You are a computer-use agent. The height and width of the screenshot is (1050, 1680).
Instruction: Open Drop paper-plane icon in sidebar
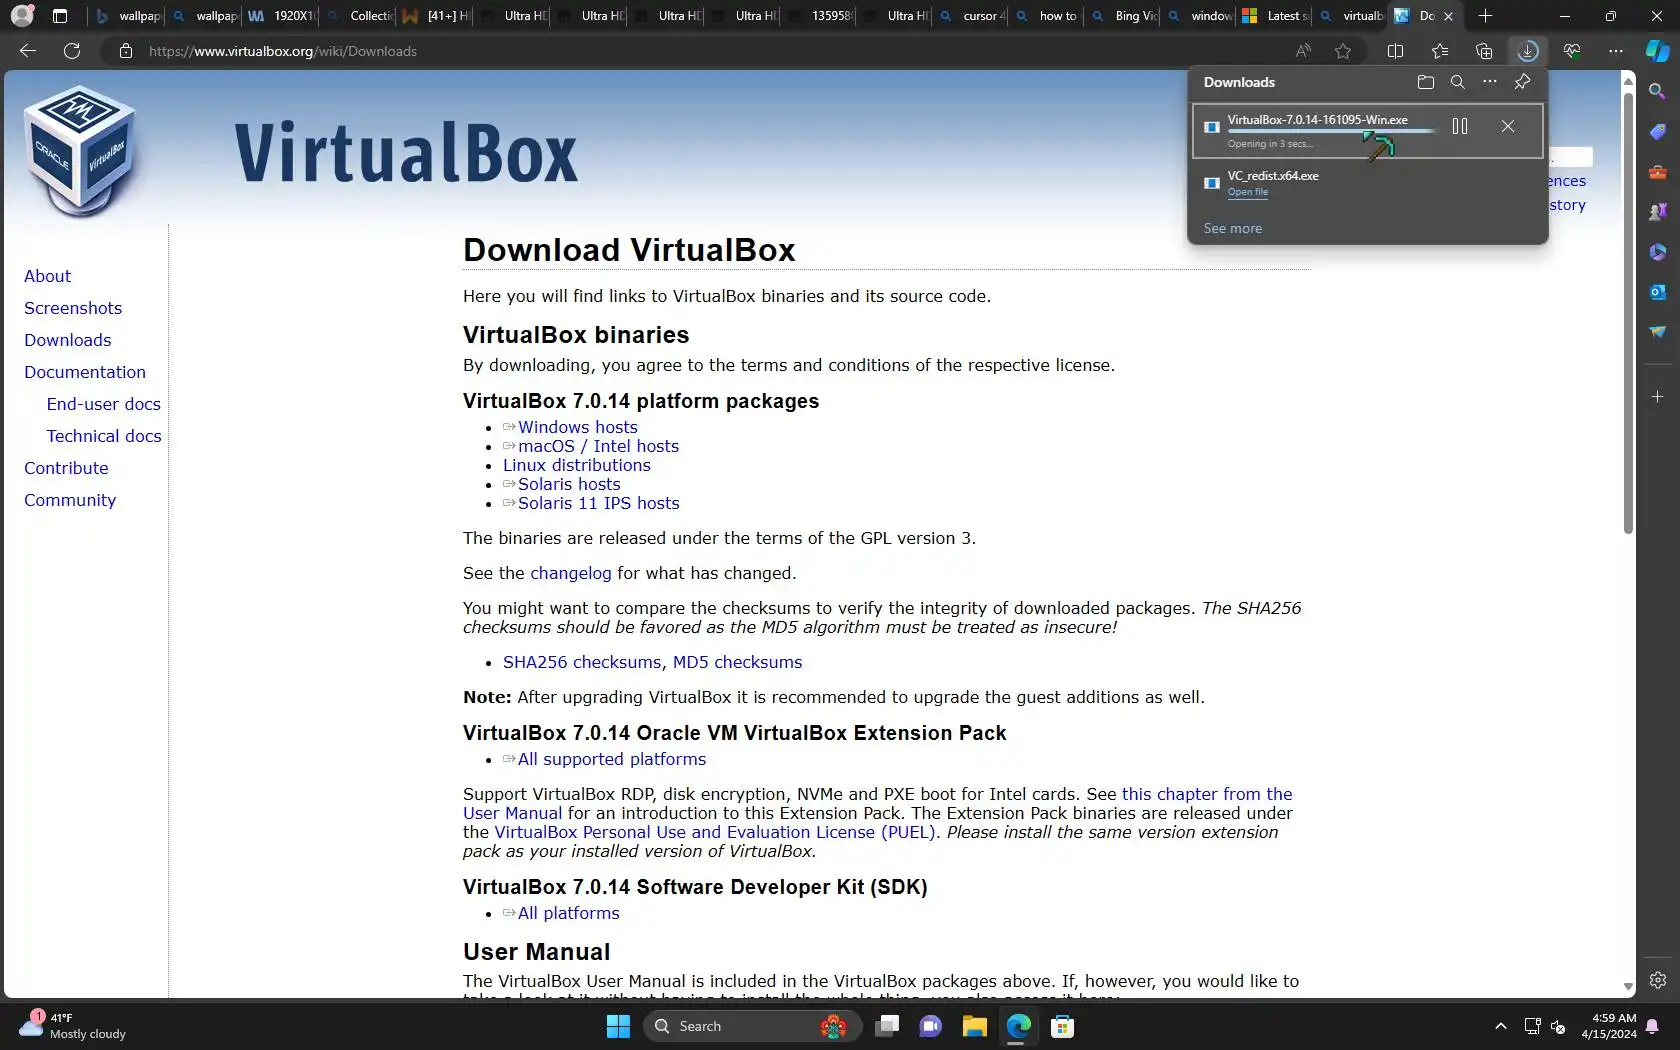point(1658,332)
